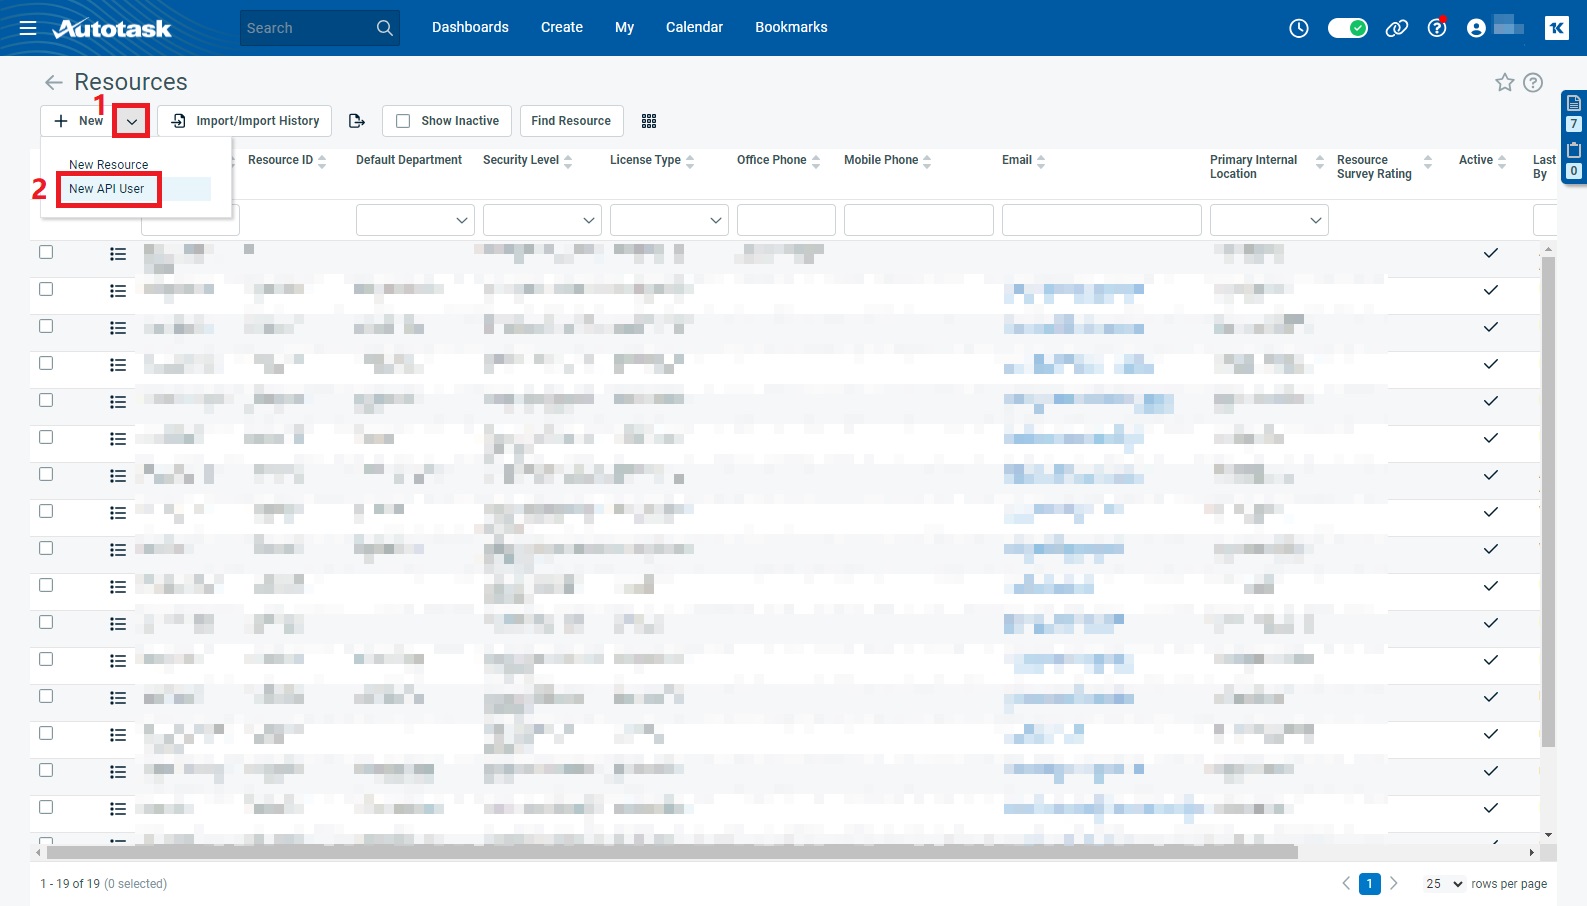Enable the Show Inactive checkbox
1587x906 pixels.
click(x=403, y=121)
